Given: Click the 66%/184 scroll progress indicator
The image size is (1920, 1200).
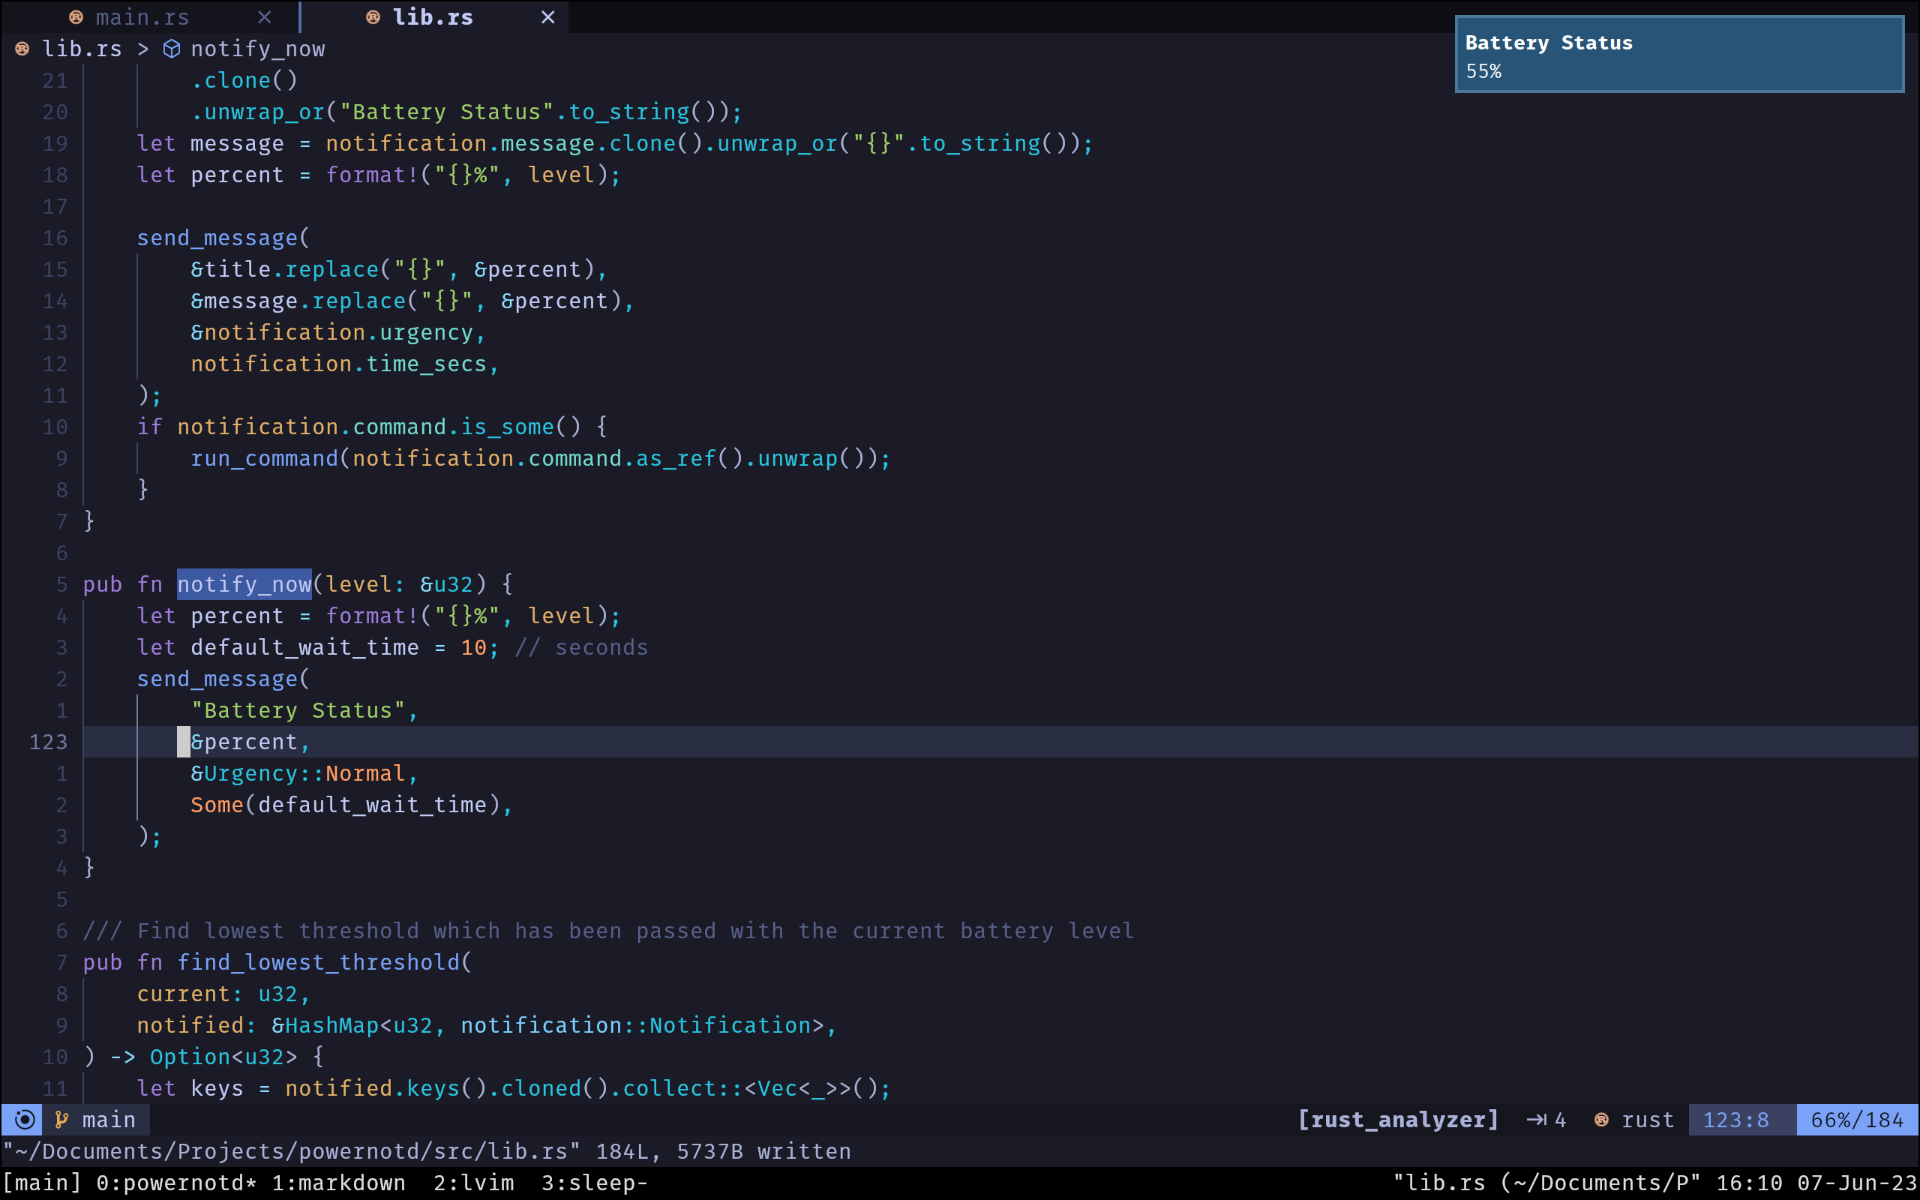Looking at the screenshot, I should tap(1857, 1120).
